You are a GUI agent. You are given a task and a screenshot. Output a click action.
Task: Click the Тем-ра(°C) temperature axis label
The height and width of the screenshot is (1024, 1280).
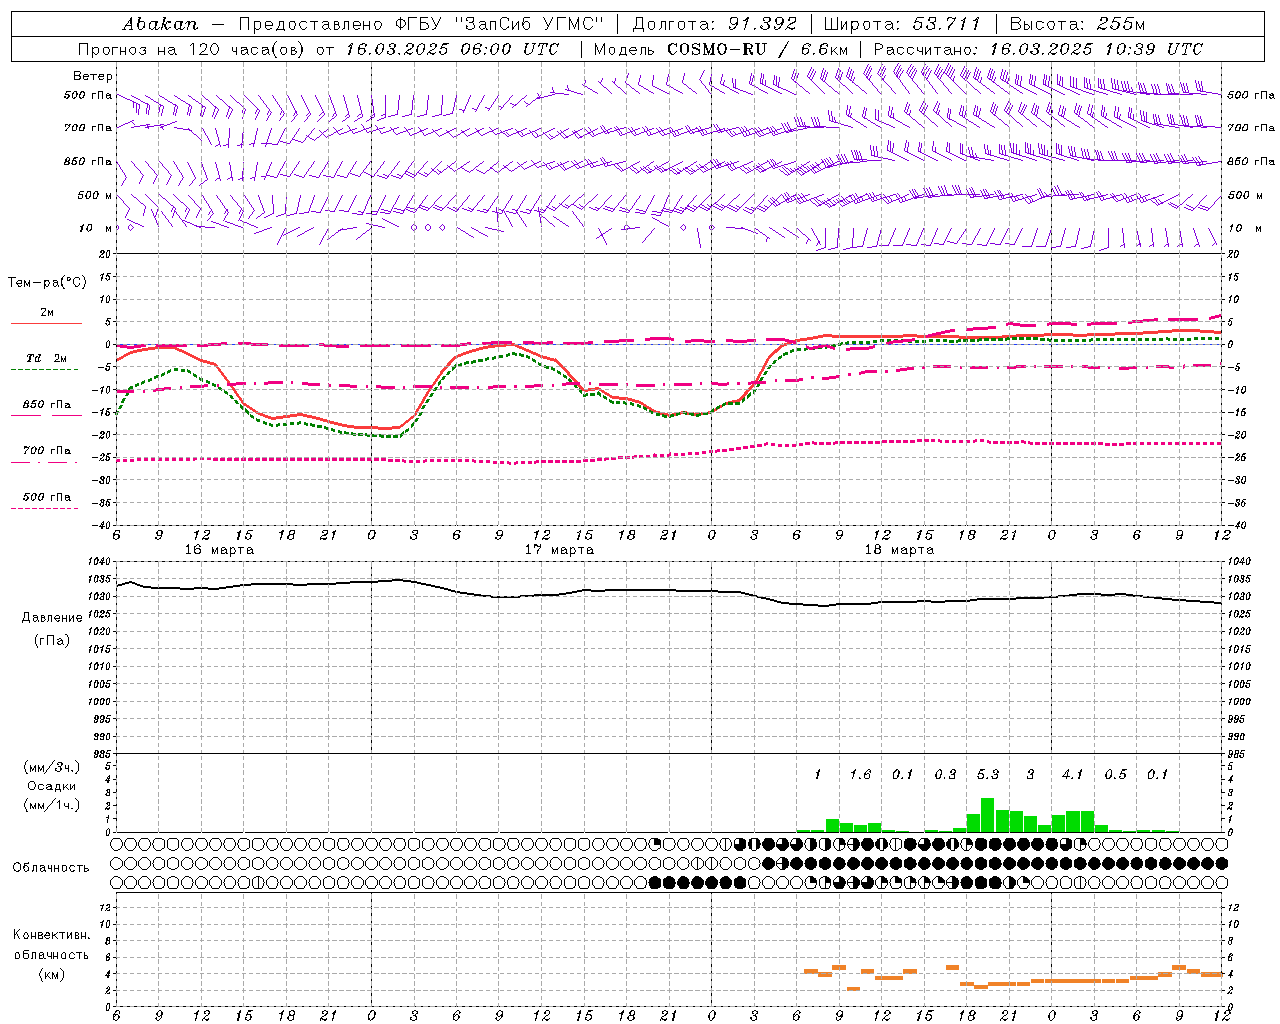pyautogui.click(x=47, y=283)
